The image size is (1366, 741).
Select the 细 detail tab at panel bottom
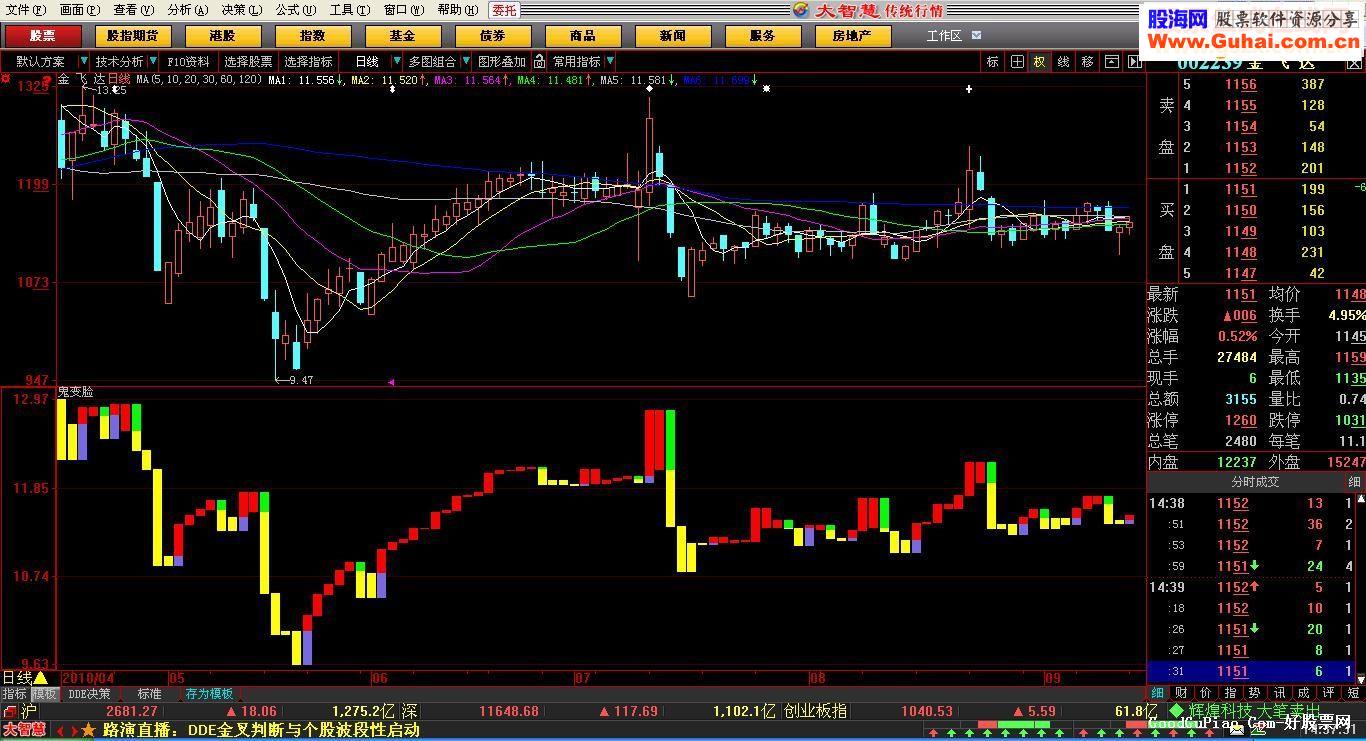coord(1157,692)
